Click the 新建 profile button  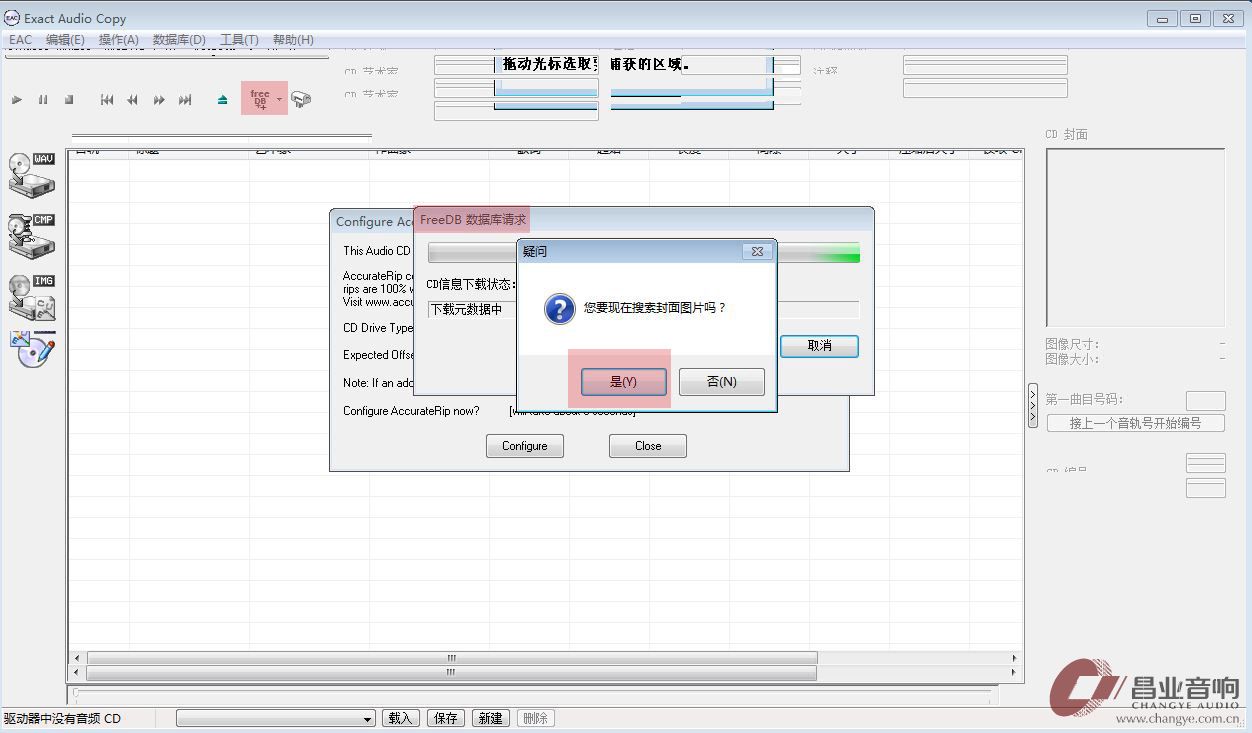click(x=491, y=718)
